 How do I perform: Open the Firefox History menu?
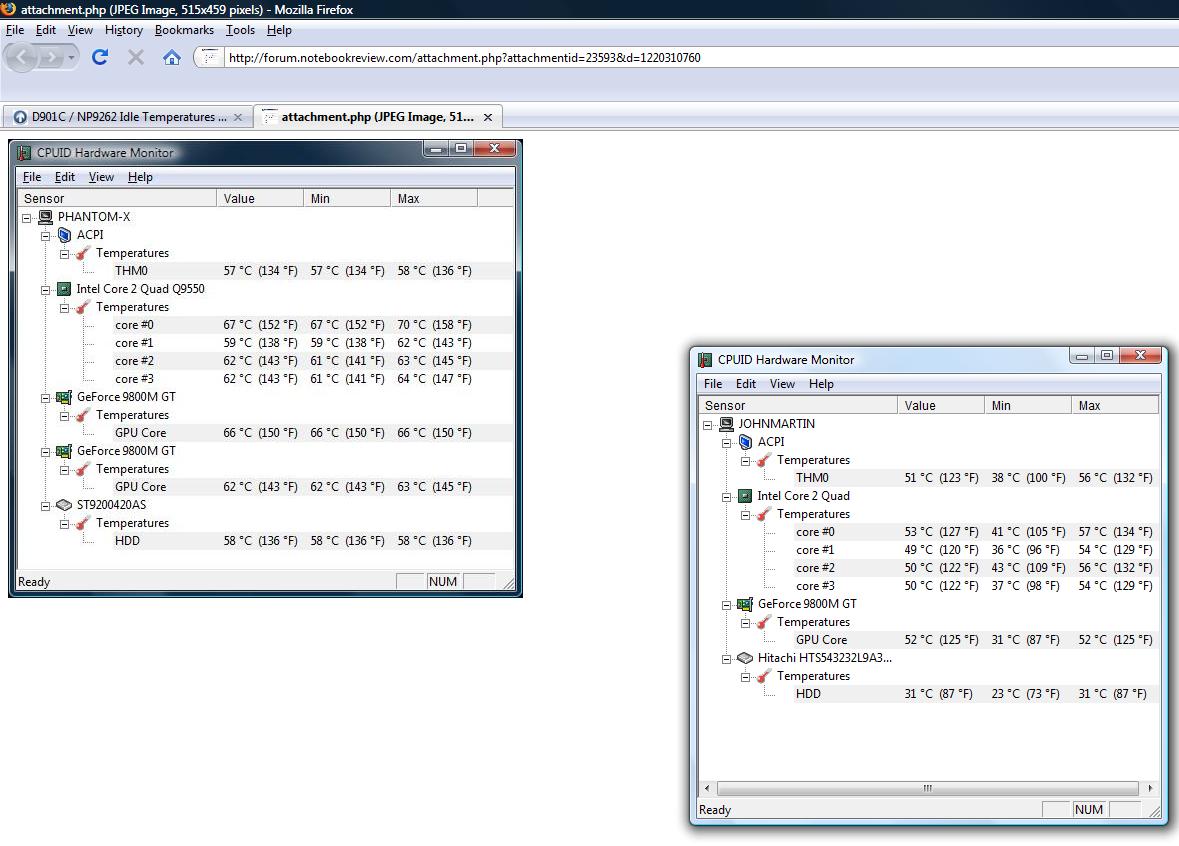click(124, 30)
